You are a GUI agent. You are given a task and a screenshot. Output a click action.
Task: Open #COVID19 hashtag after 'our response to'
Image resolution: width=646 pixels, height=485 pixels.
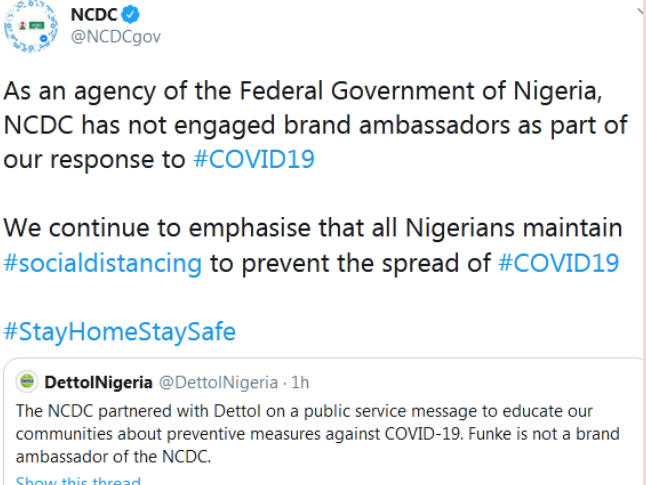(254, 159)
